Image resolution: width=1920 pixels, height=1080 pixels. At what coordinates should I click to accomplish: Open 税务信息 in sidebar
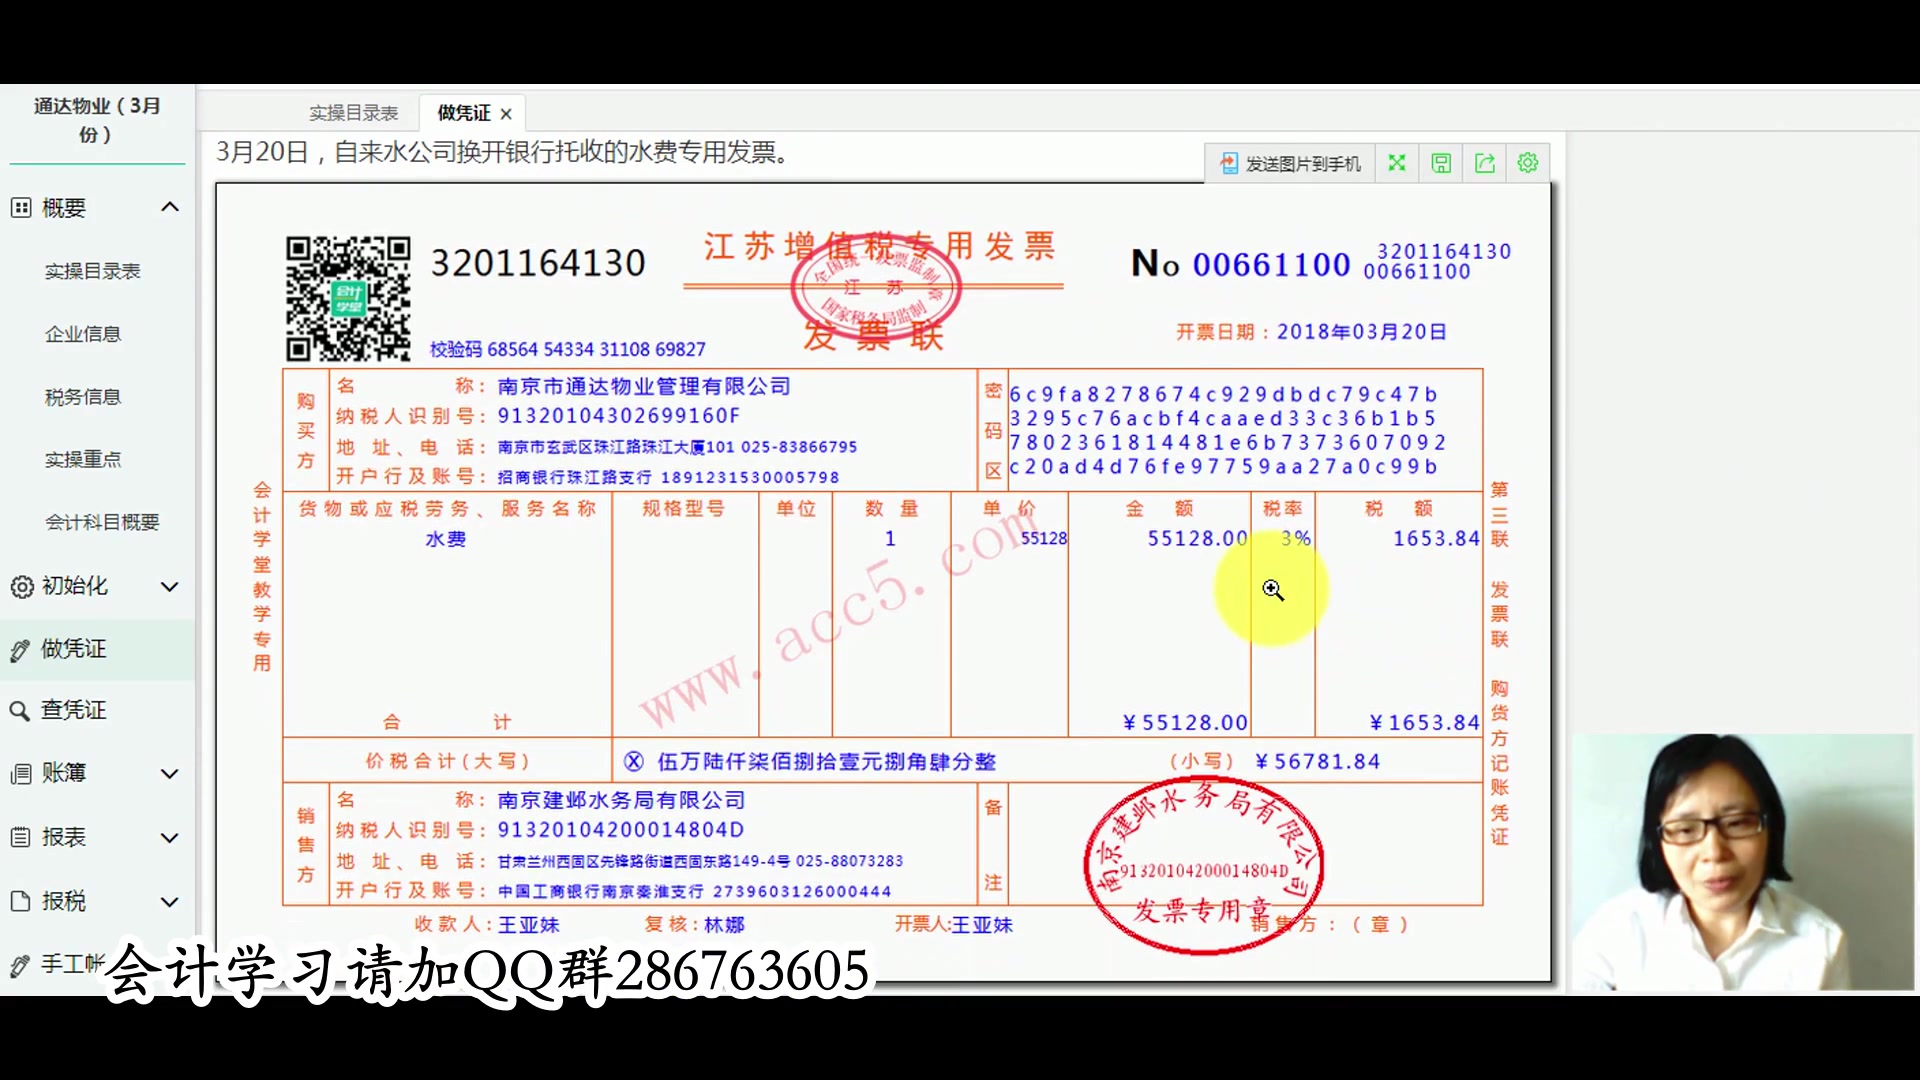tap(83, 397)
